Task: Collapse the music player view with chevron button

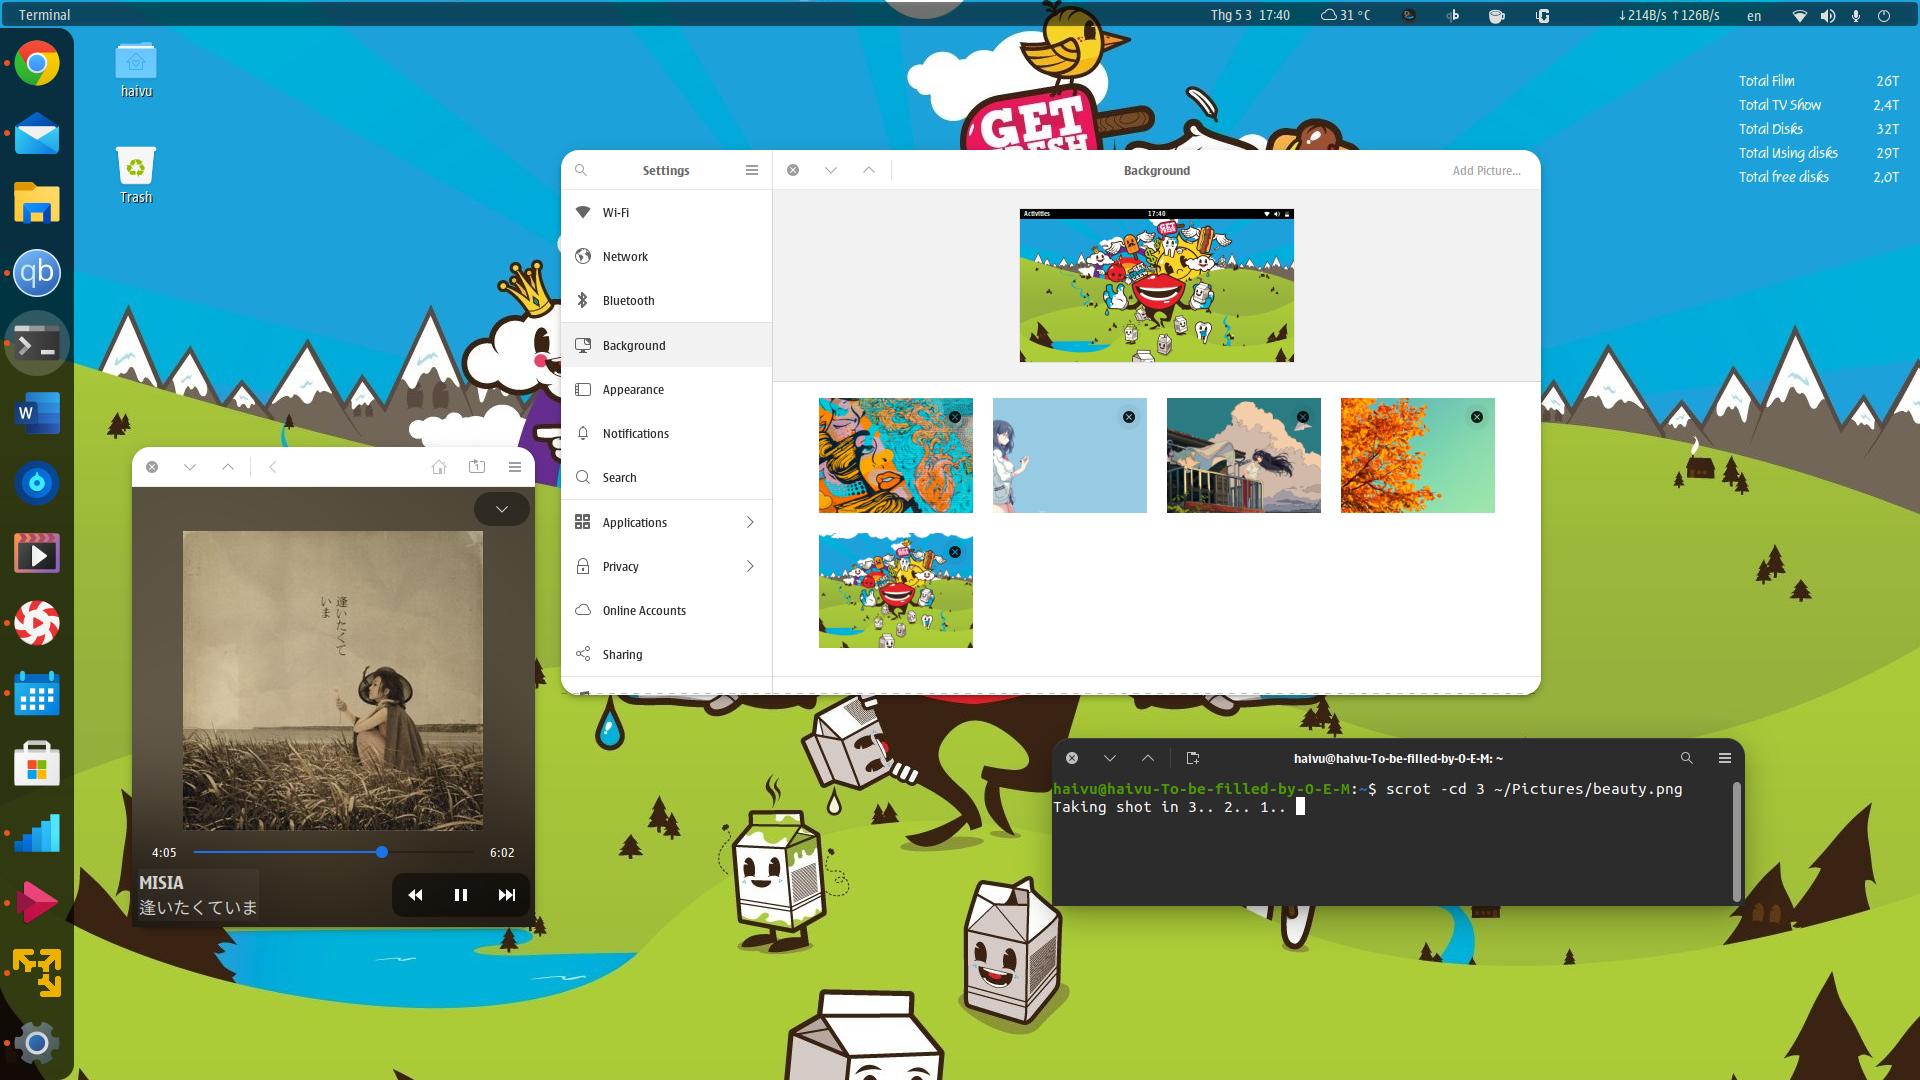Action: (502, 509)
